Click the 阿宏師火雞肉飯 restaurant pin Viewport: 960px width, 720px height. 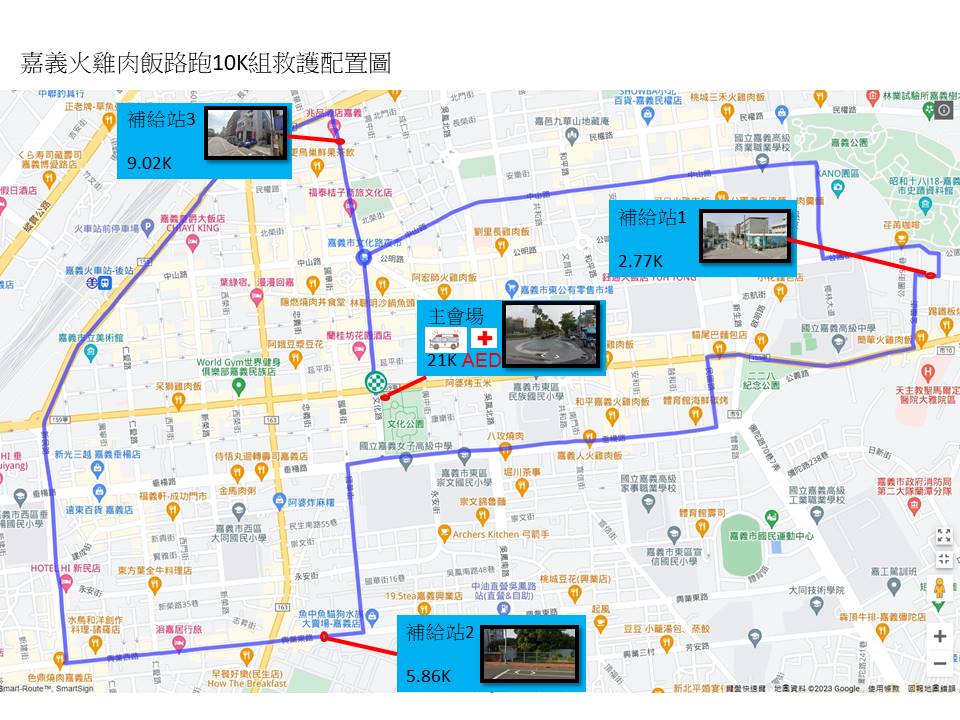tap(444, 293)
